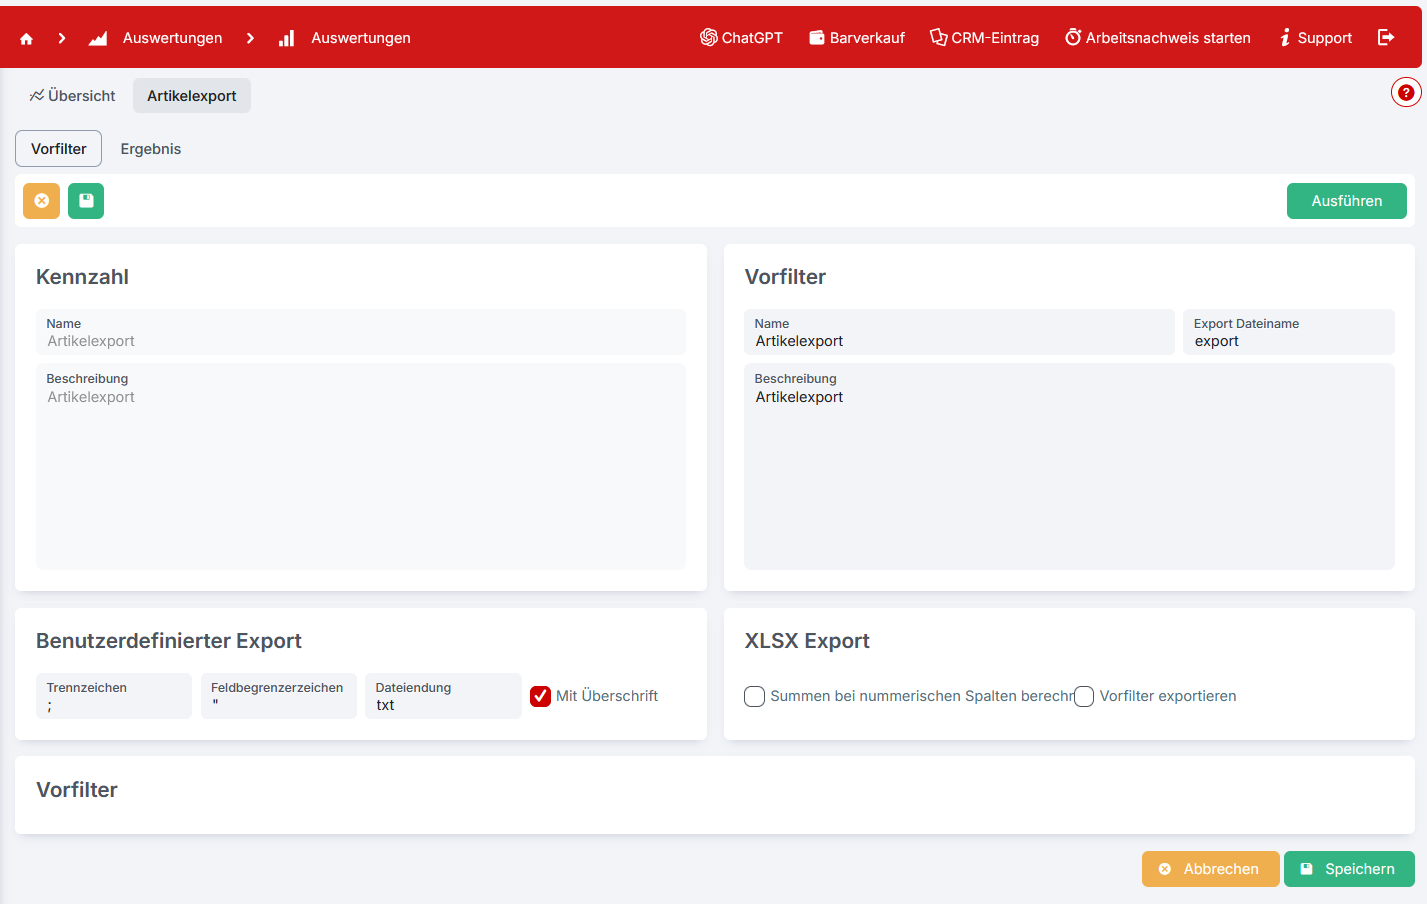The width and height of the screenshot is (1427, 904).
Task: Click the home icon in breadcrumb
Action: (27, 38)
